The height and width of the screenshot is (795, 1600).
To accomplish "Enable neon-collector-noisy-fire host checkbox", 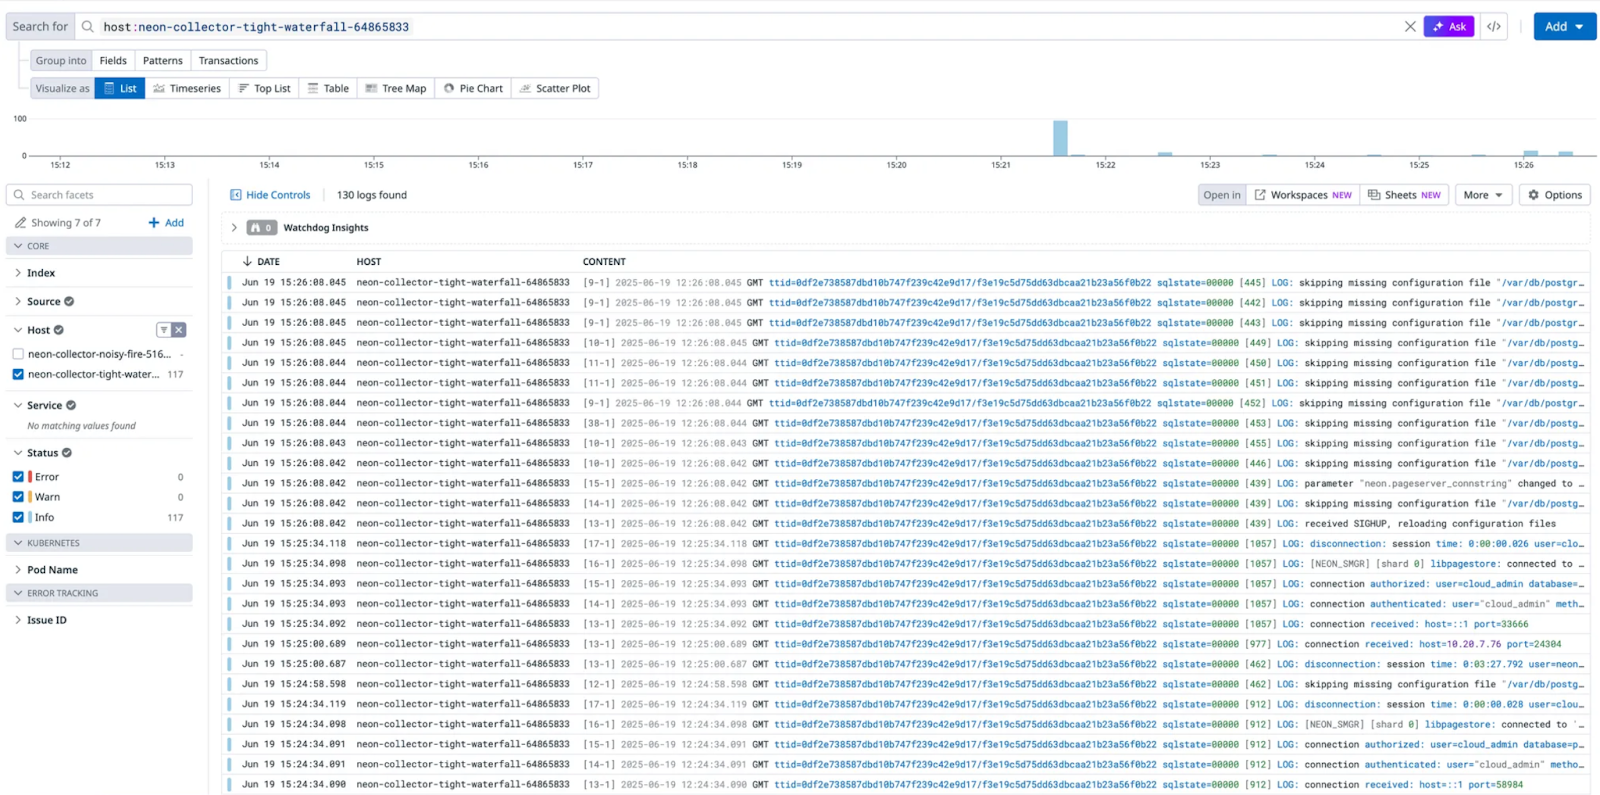I will point(18,354).
